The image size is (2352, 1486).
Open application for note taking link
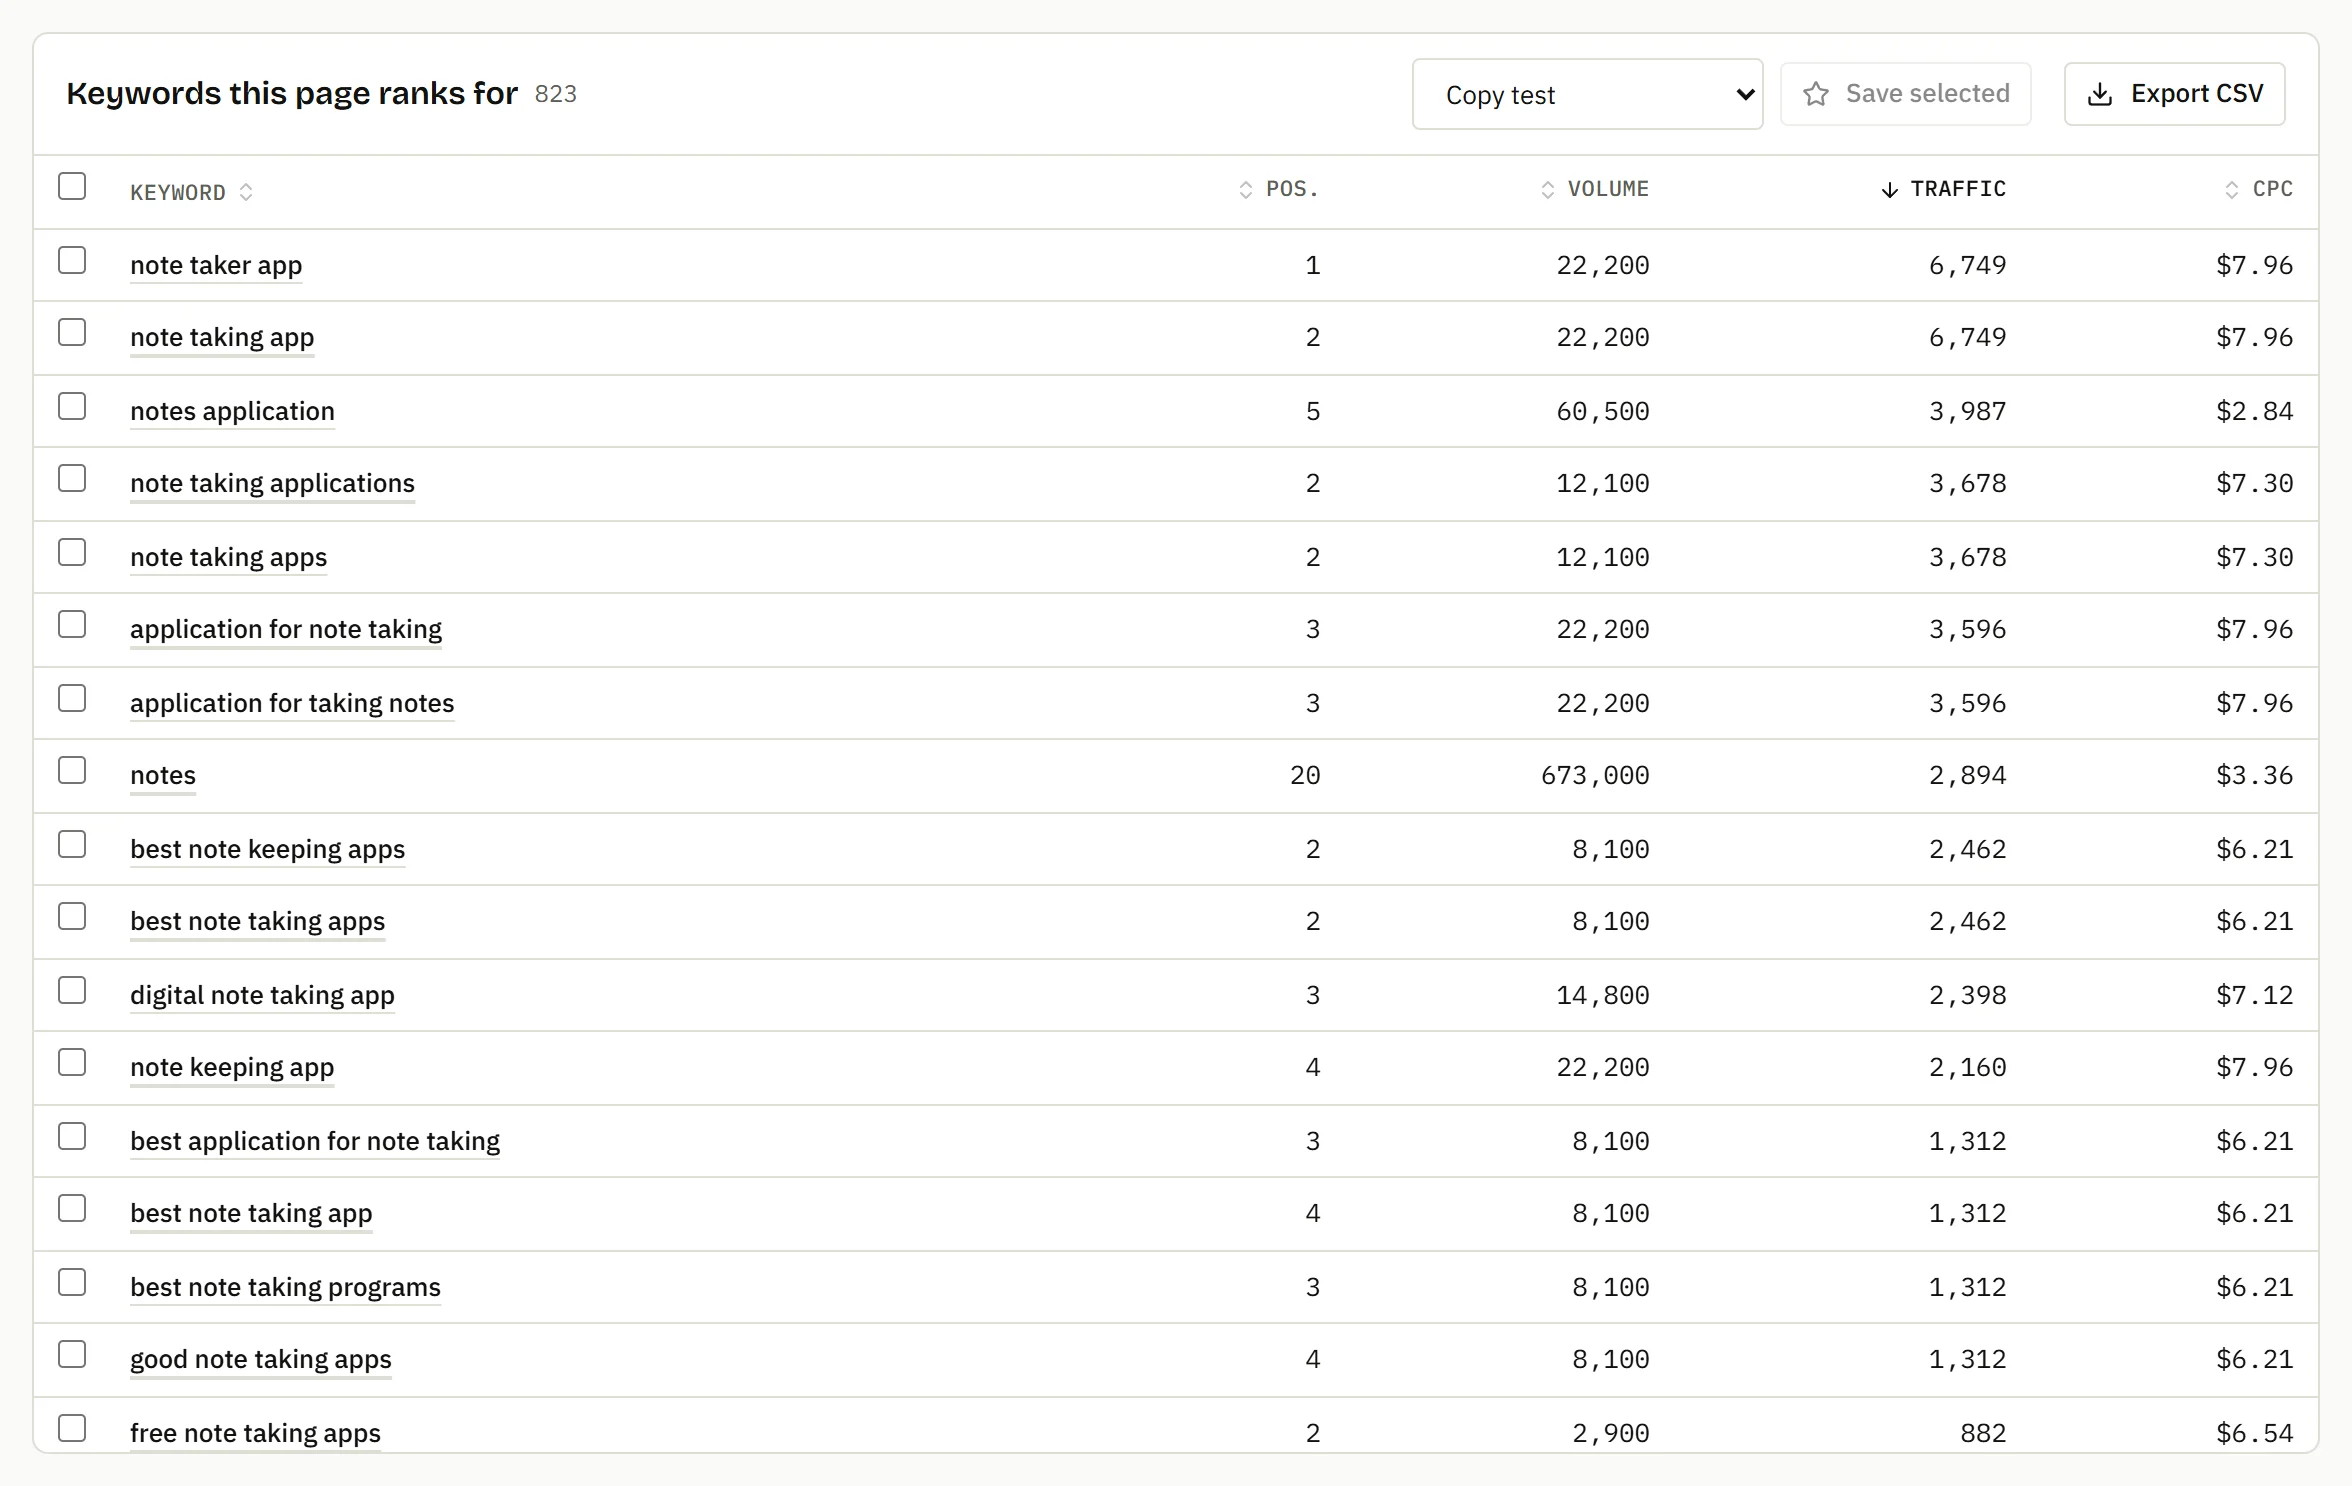[286, 630]
